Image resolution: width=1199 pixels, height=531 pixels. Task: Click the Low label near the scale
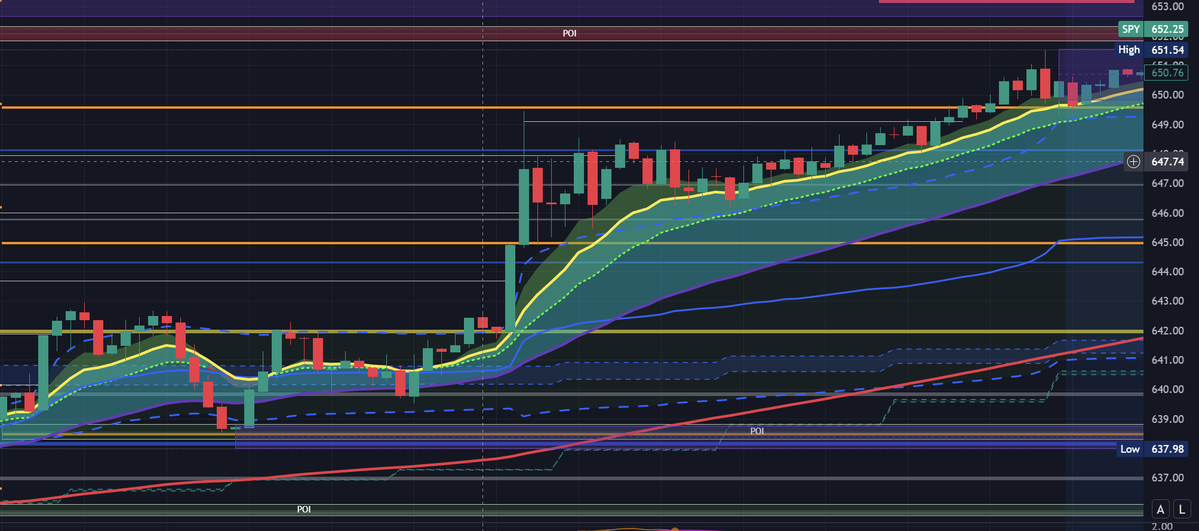coord(1131,449)
